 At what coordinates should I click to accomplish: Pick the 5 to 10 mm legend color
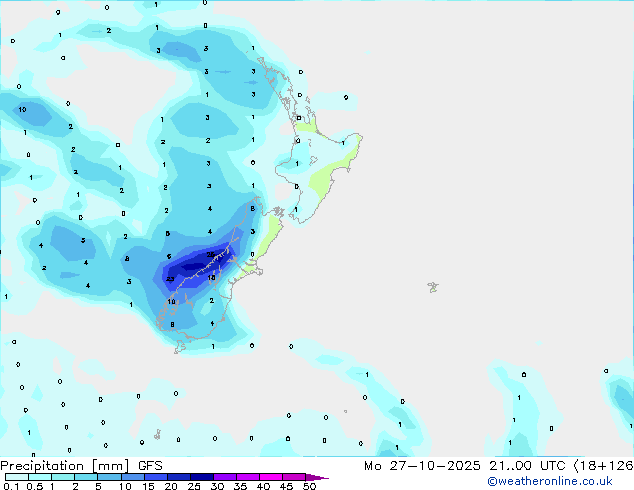(109, 477)
